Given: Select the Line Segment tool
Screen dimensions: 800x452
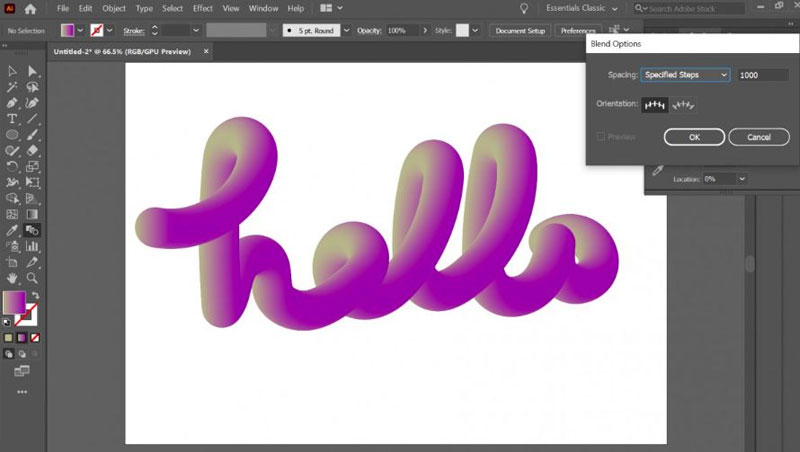Looking at the screenshot, I should (32, 119).
